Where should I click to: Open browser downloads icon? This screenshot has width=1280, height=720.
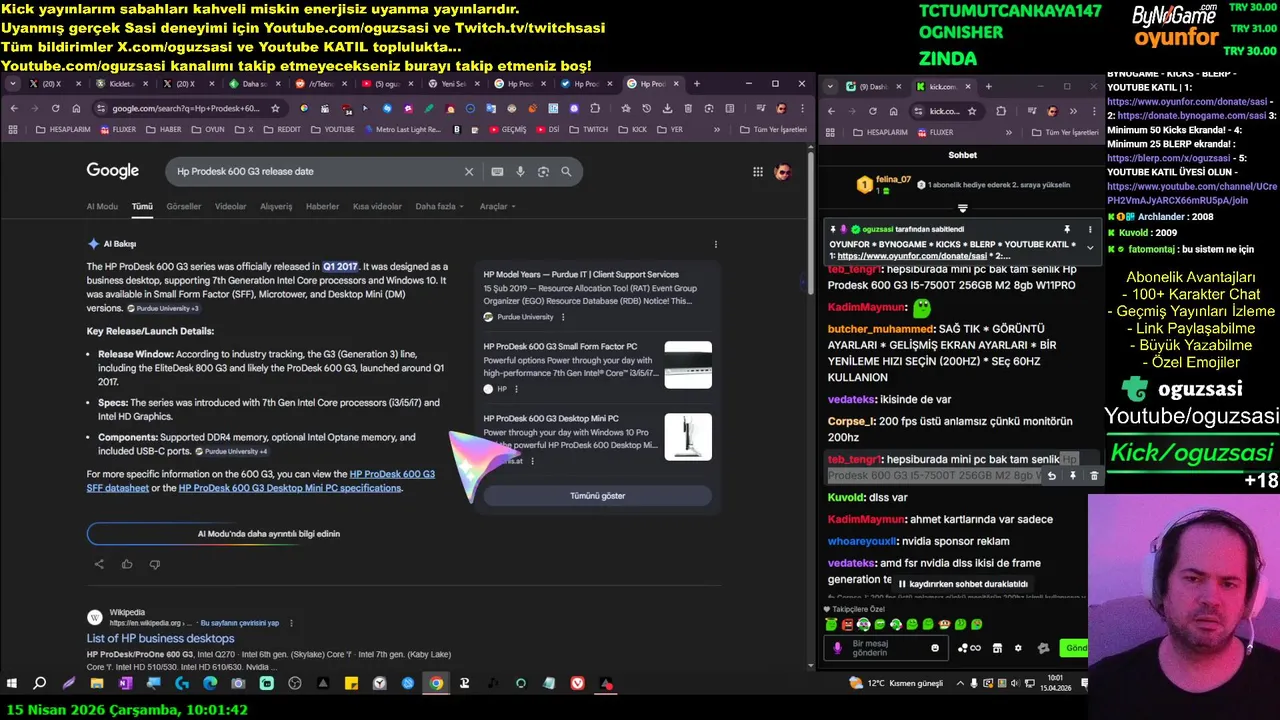[x=667, y=108]
